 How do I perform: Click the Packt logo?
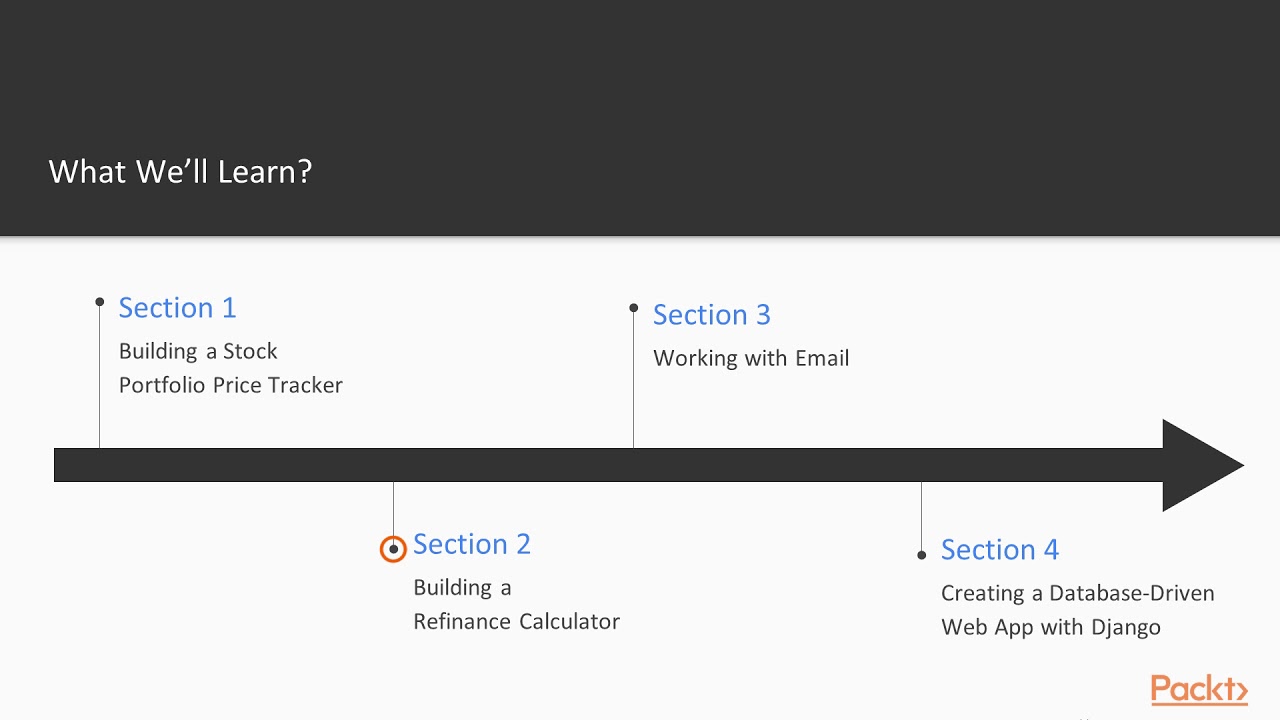pos(1198,690)
